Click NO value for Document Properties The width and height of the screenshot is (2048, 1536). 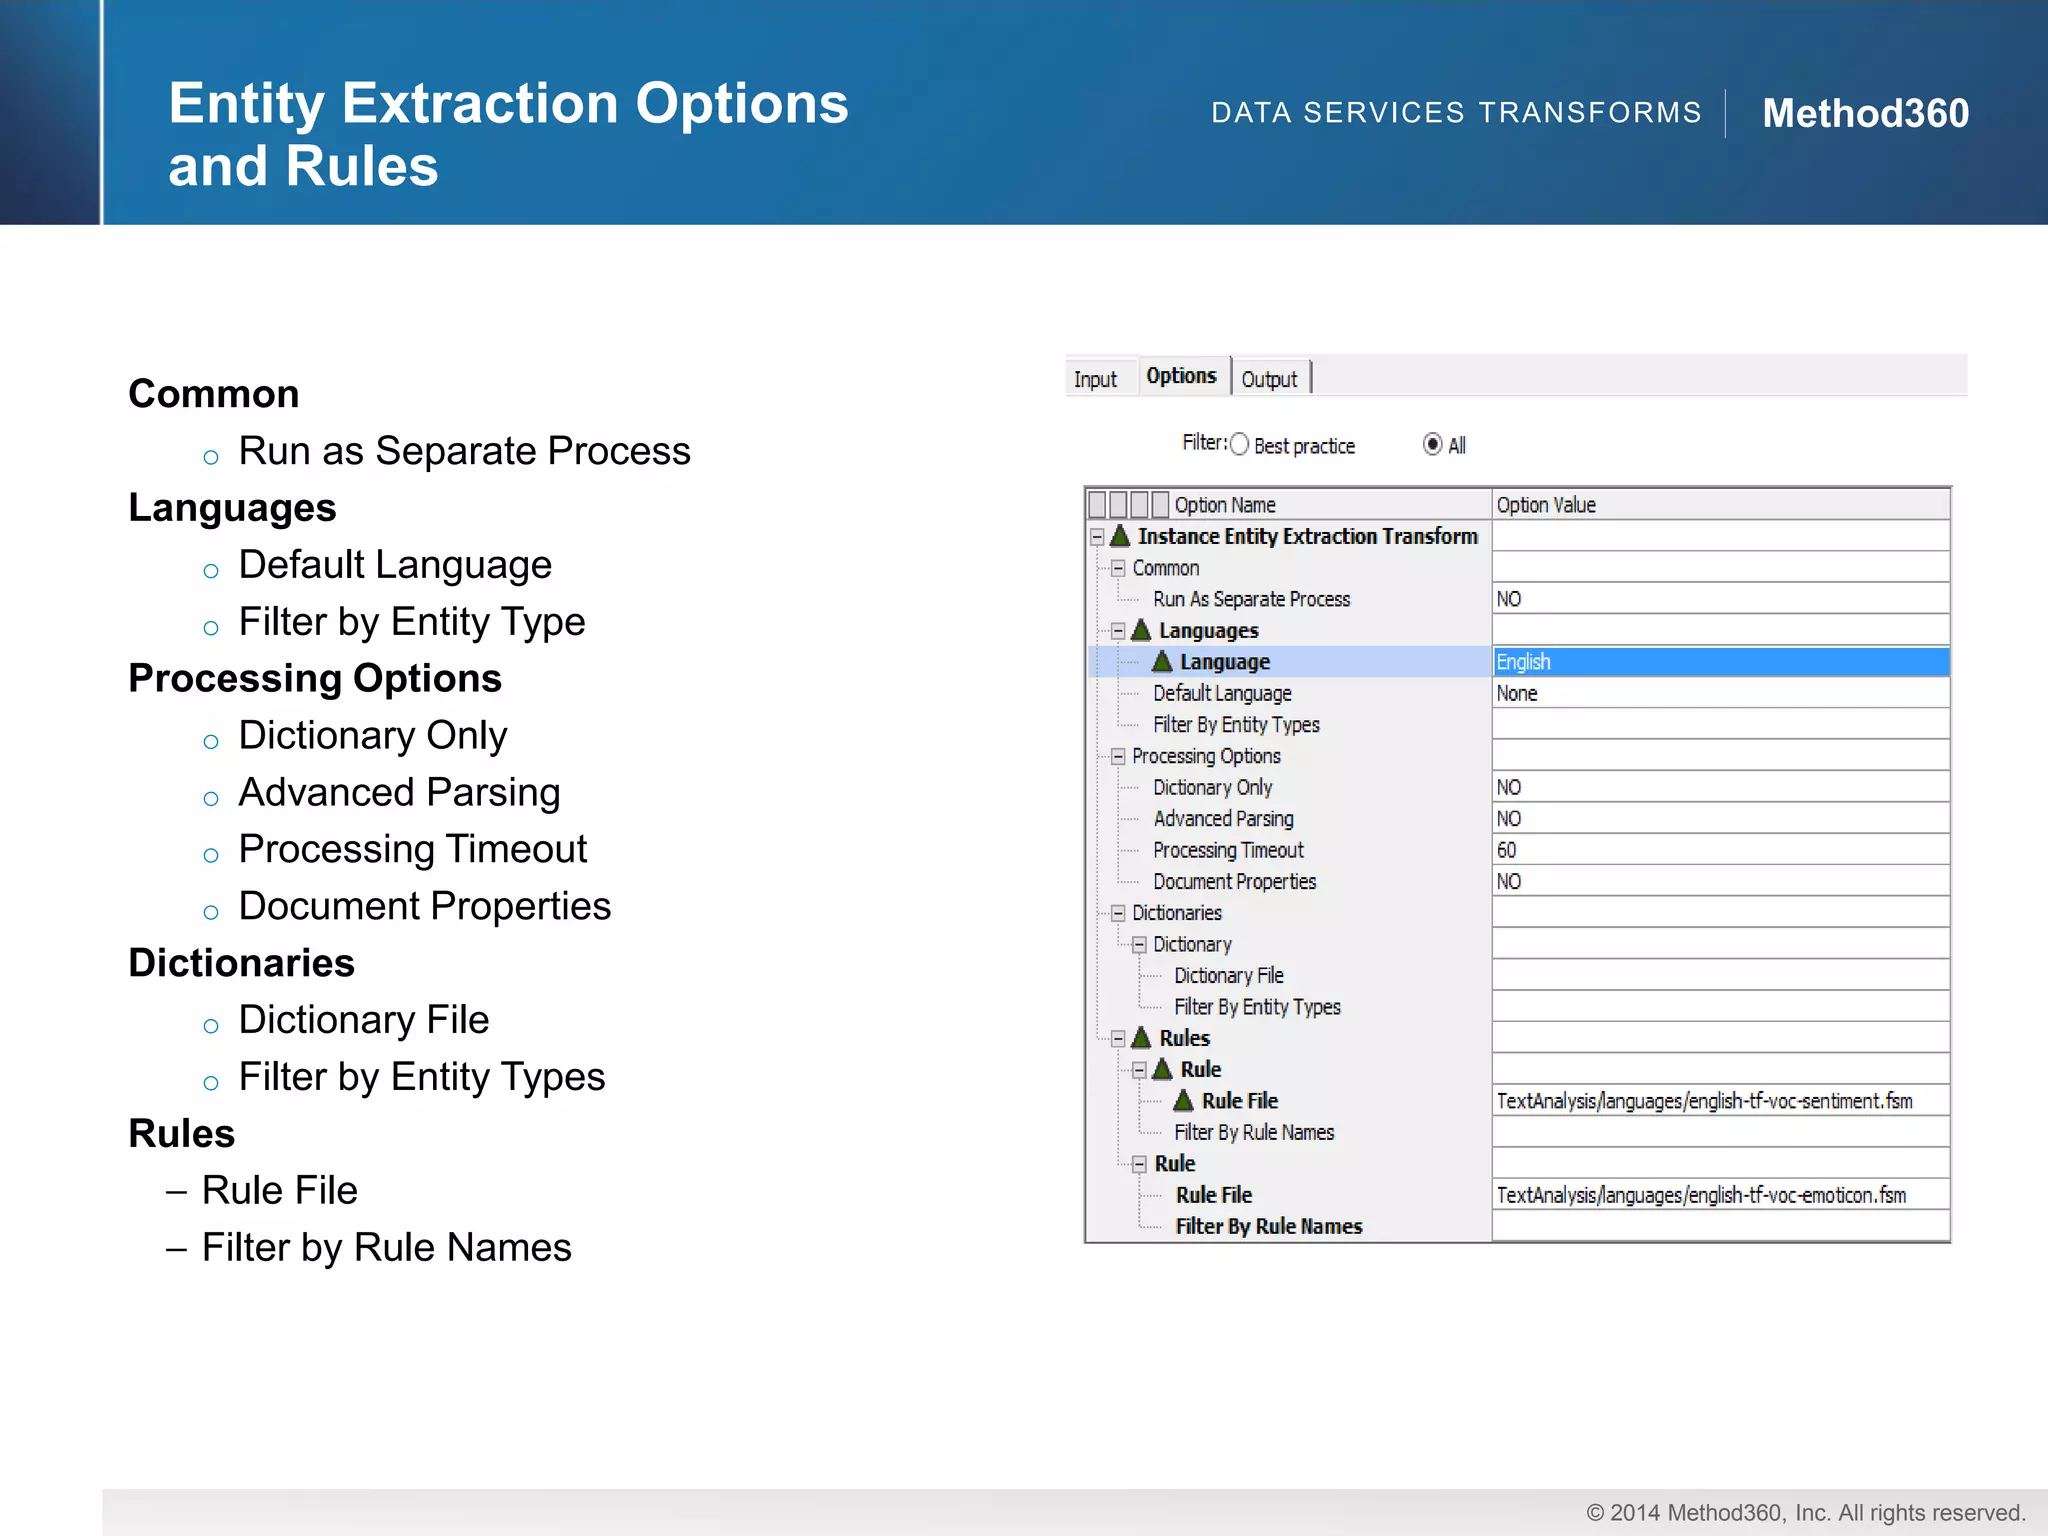coord(1720,882)
